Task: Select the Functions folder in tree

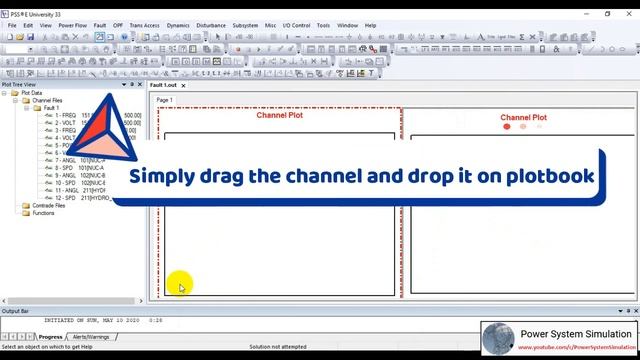Action: tap(43, 213)
